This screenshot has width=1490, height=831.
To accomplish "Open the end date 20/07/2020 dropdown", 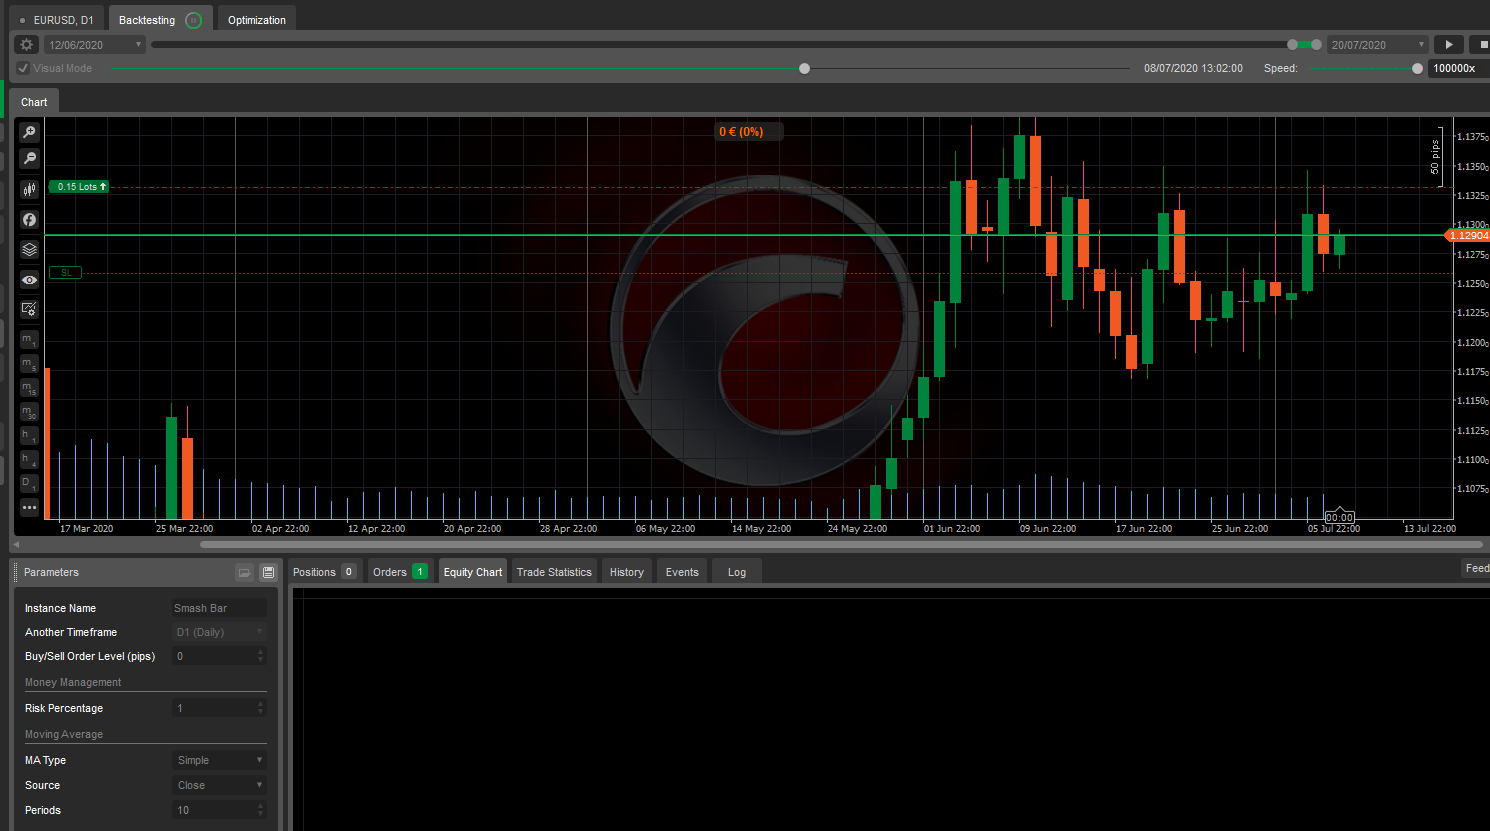I will [1377, 45].
